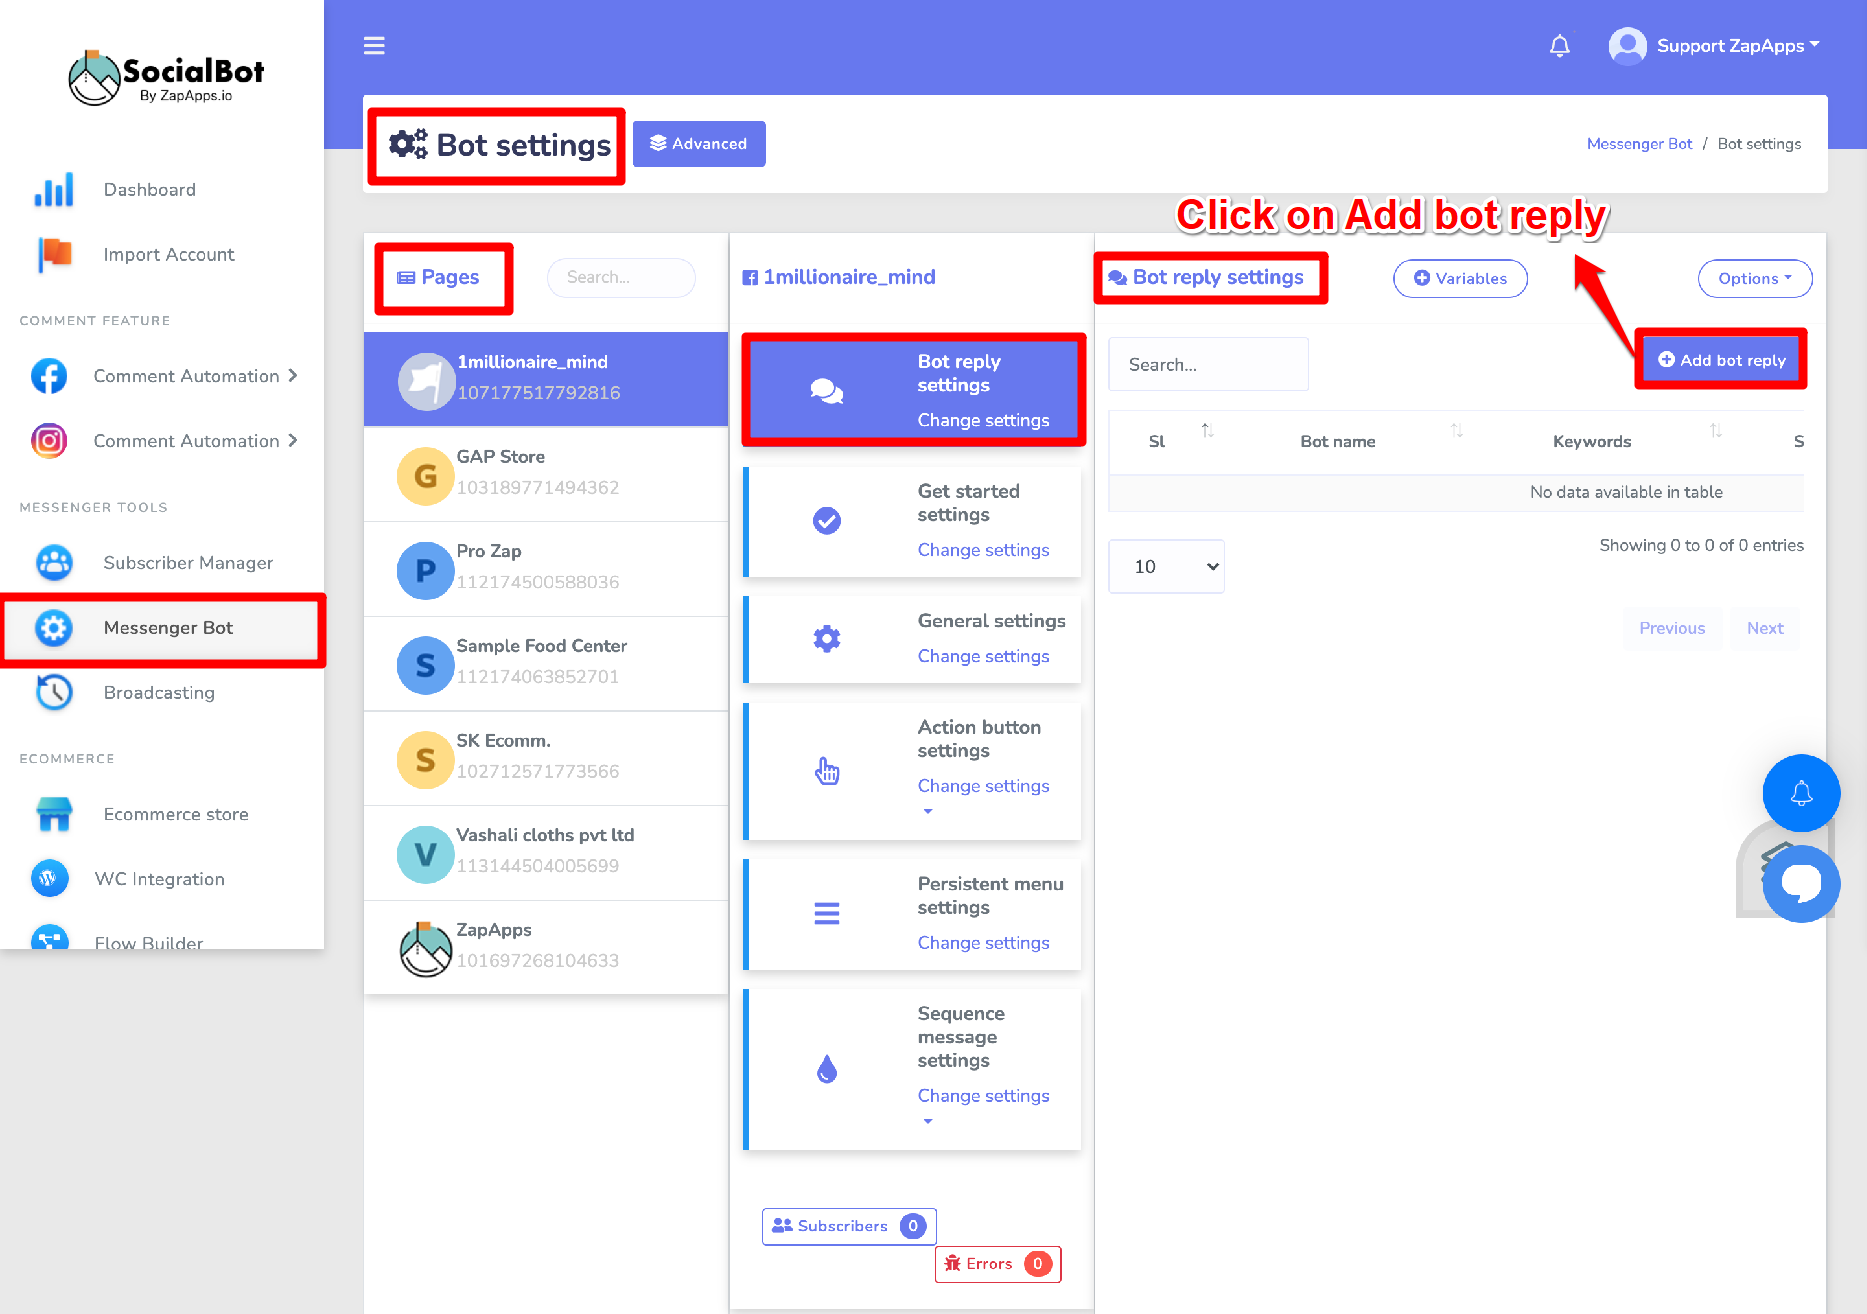Click the Get started checkmark icon
The image size is (1867, 1314).
827,521
